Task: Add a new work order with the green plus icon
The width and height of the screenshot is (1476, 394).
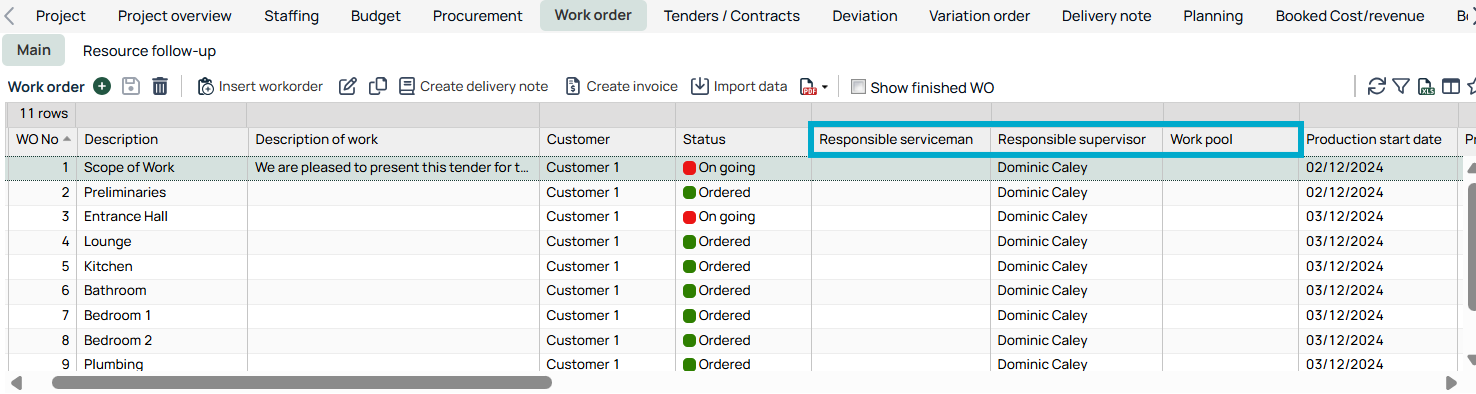Action: (102, 87)
